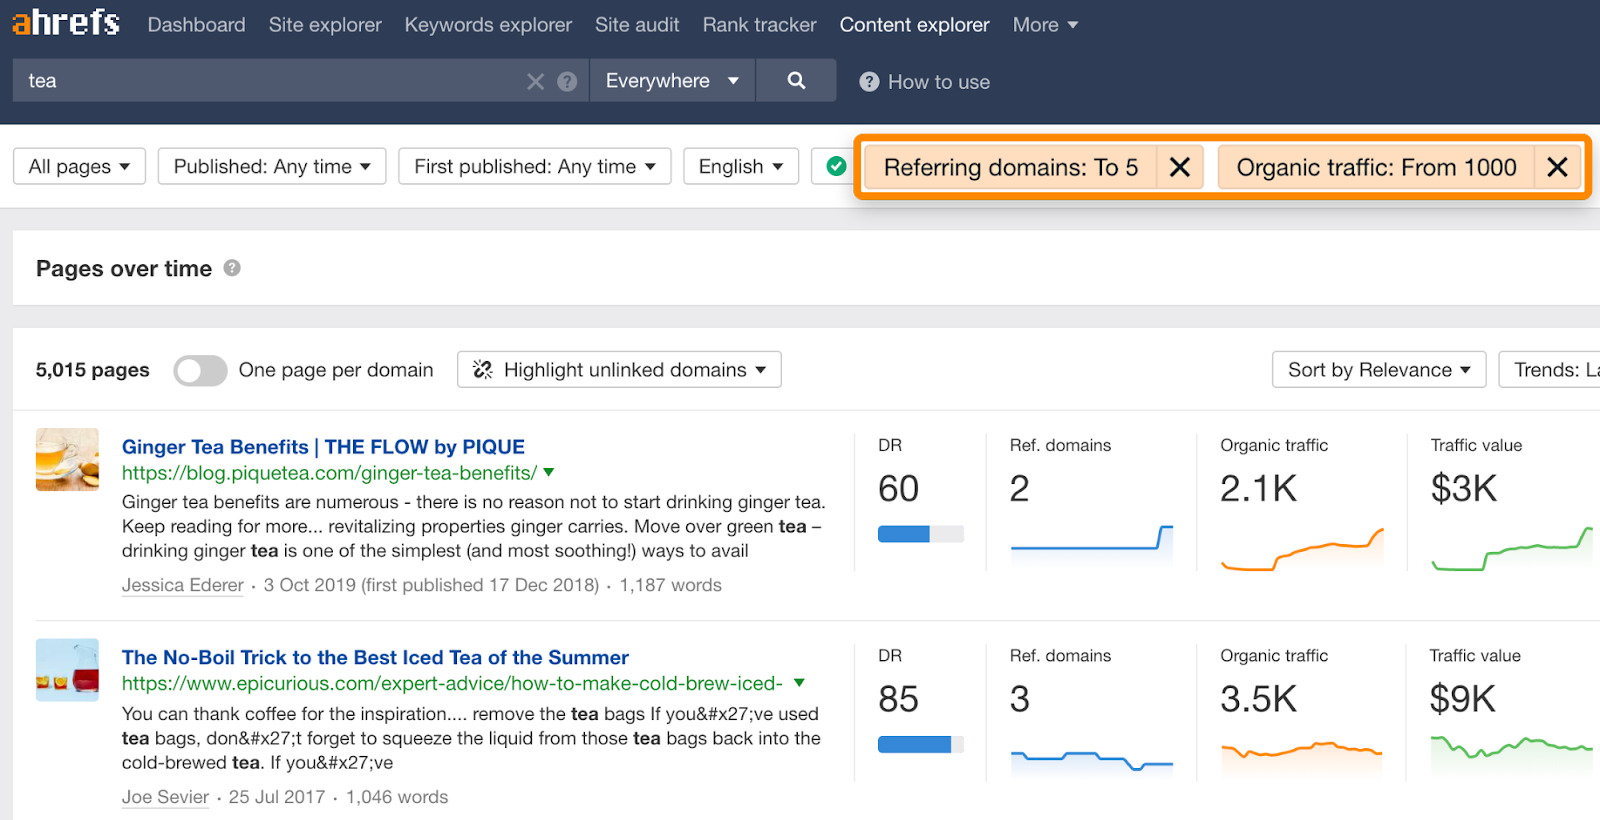Open All pages filter dropdown

coord(79,166)
